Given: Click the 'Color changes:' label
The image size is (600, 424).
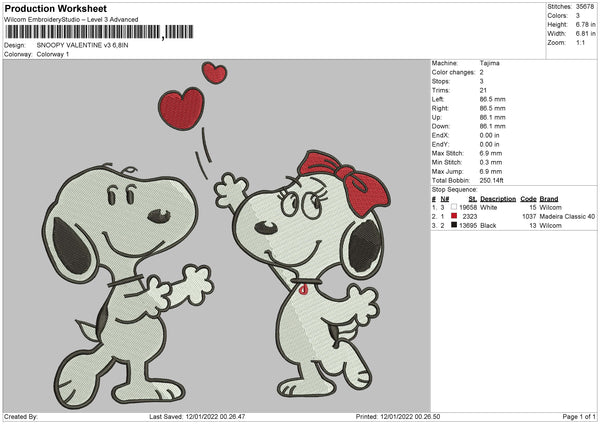Looking at the screenshot, I should click(453, 72).
